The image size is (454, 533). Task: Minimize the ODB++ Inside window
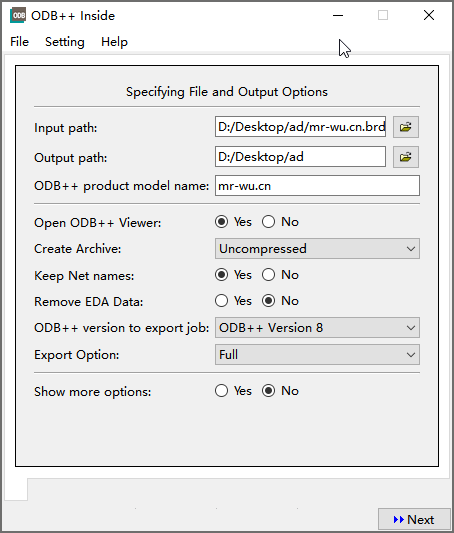(338, 15)
